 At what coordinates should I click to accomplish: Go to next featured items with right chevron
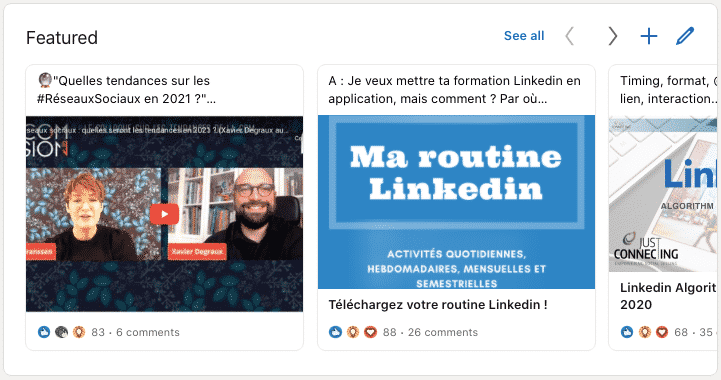pyautogui.click(x=612, y=36)
